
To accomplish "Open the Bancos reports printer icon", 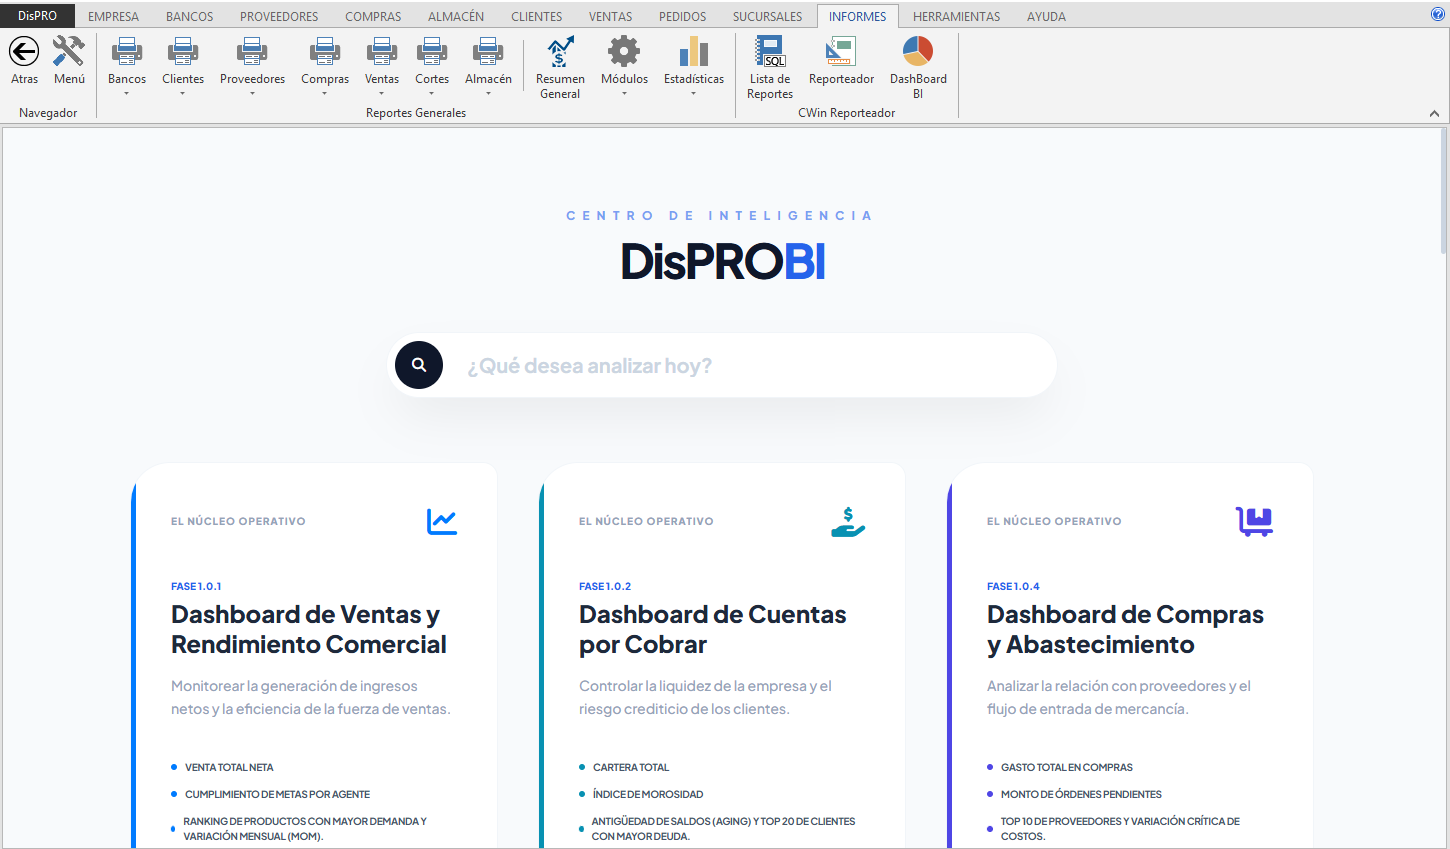I will (127, 51).
